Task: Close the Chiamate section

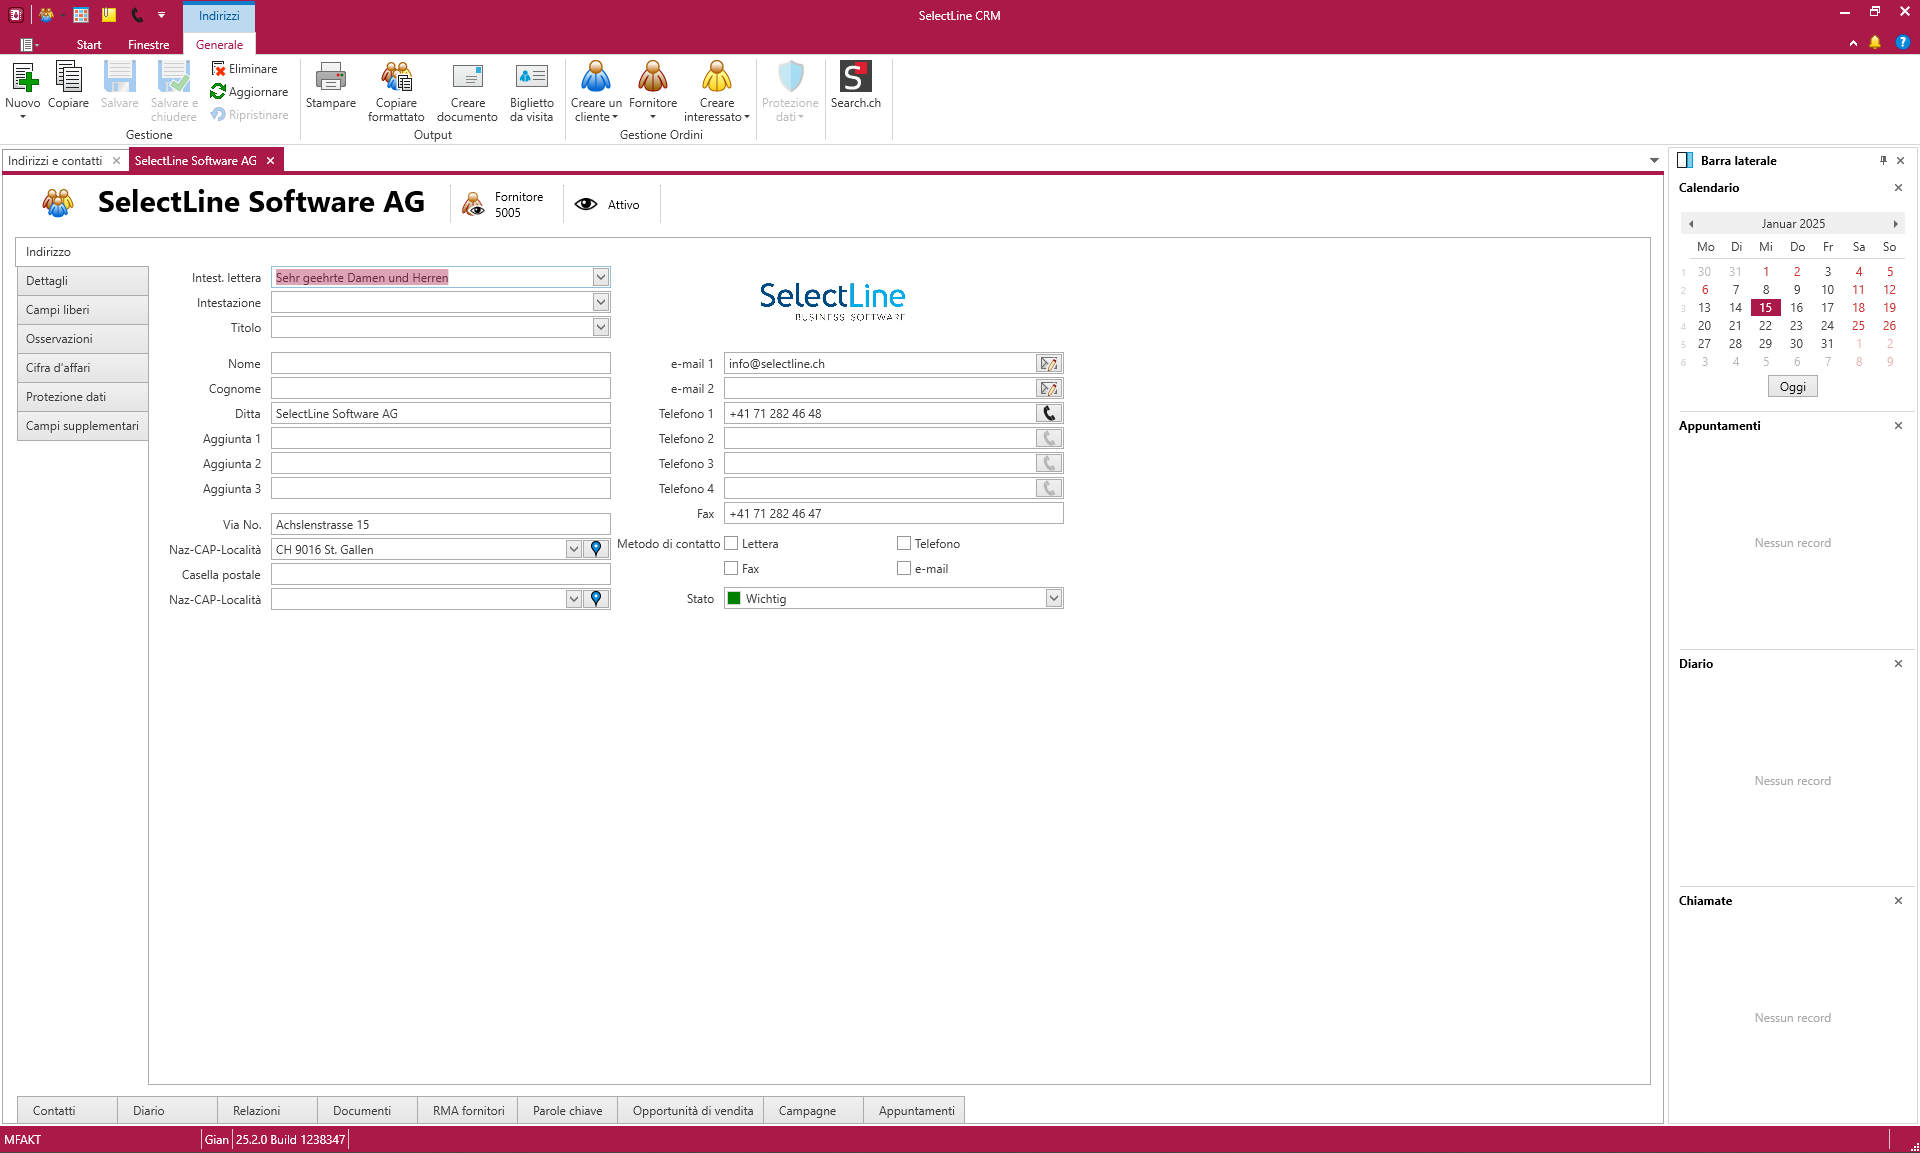Action: click(x=1898, y=901)
